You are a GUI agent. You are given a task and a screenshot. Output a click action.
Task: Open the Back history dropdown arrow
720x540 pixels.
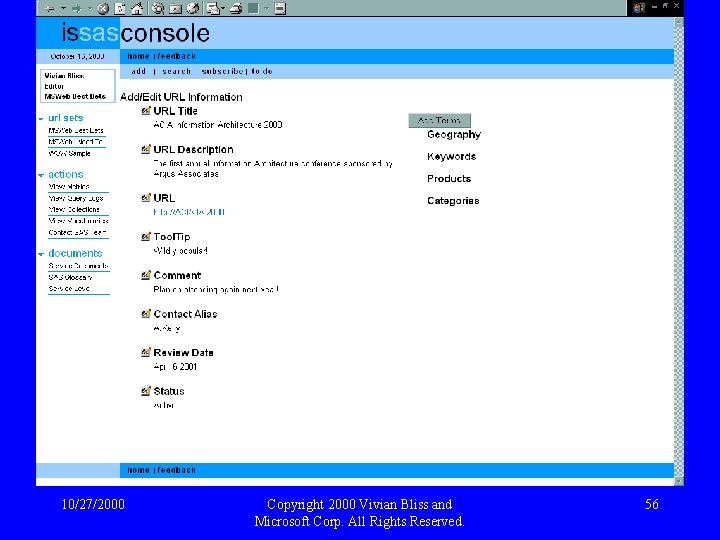click(x=63, y=8)
